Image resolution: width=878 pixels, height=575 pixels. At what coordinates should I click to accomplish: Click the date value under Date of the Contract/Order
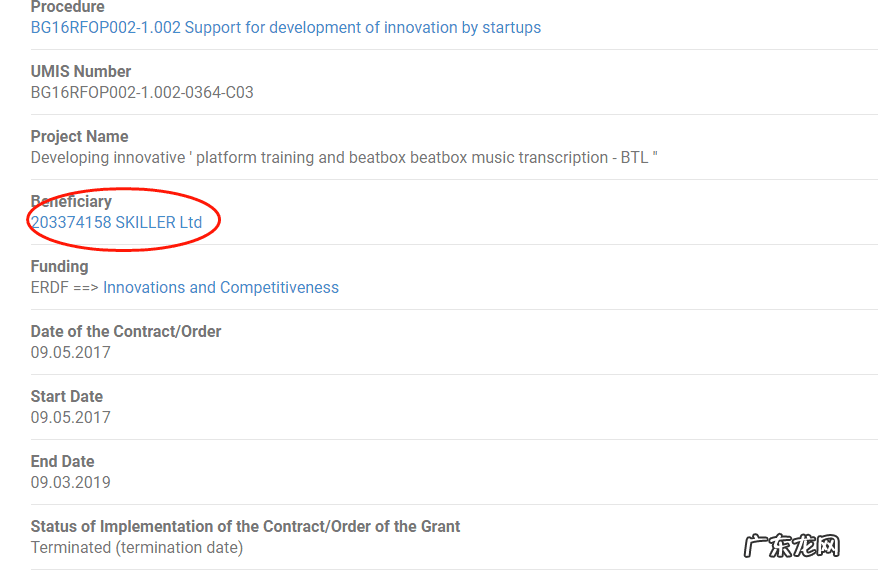tap(71, 353)
